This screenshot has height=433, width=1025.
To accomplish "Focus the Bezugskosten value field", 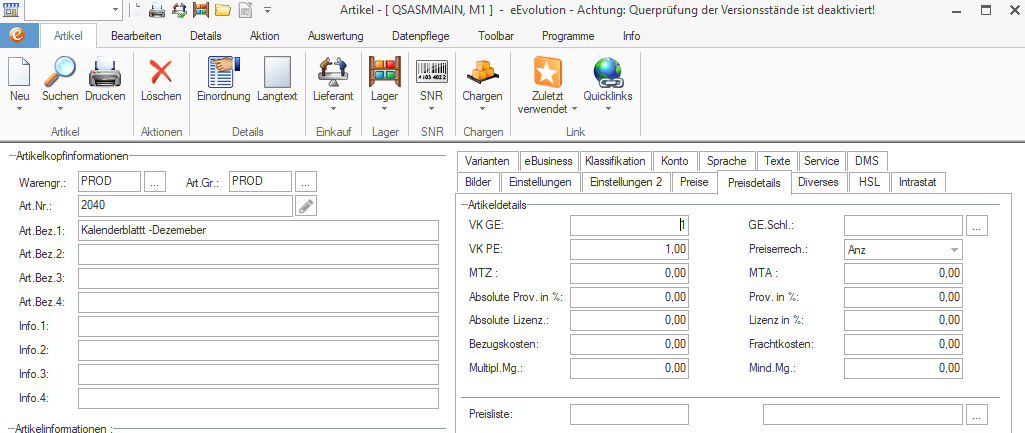I will point(630,345).
